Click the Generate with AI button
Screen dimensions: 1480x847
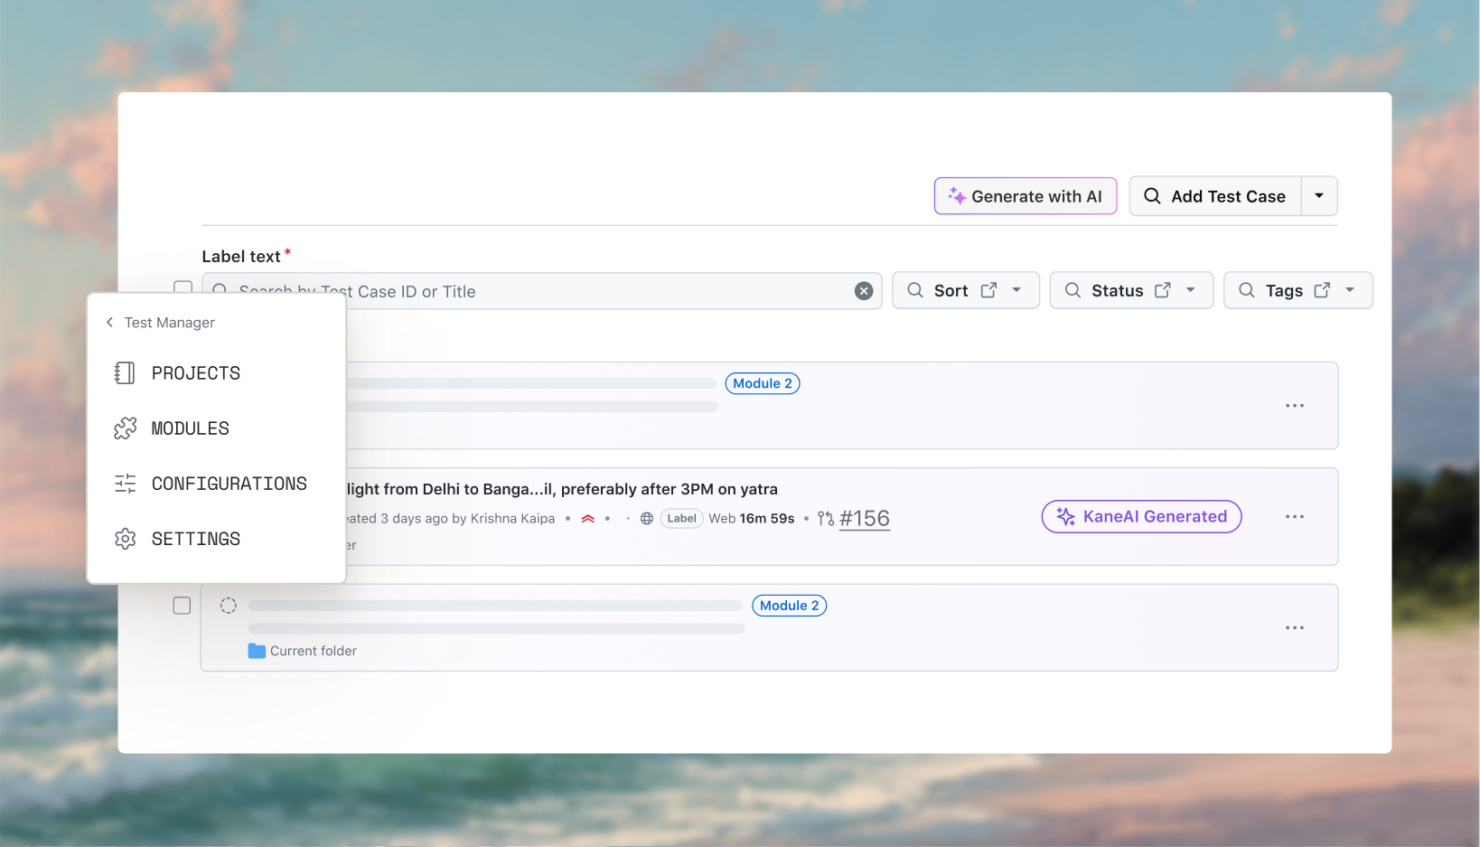[1025, 196]
